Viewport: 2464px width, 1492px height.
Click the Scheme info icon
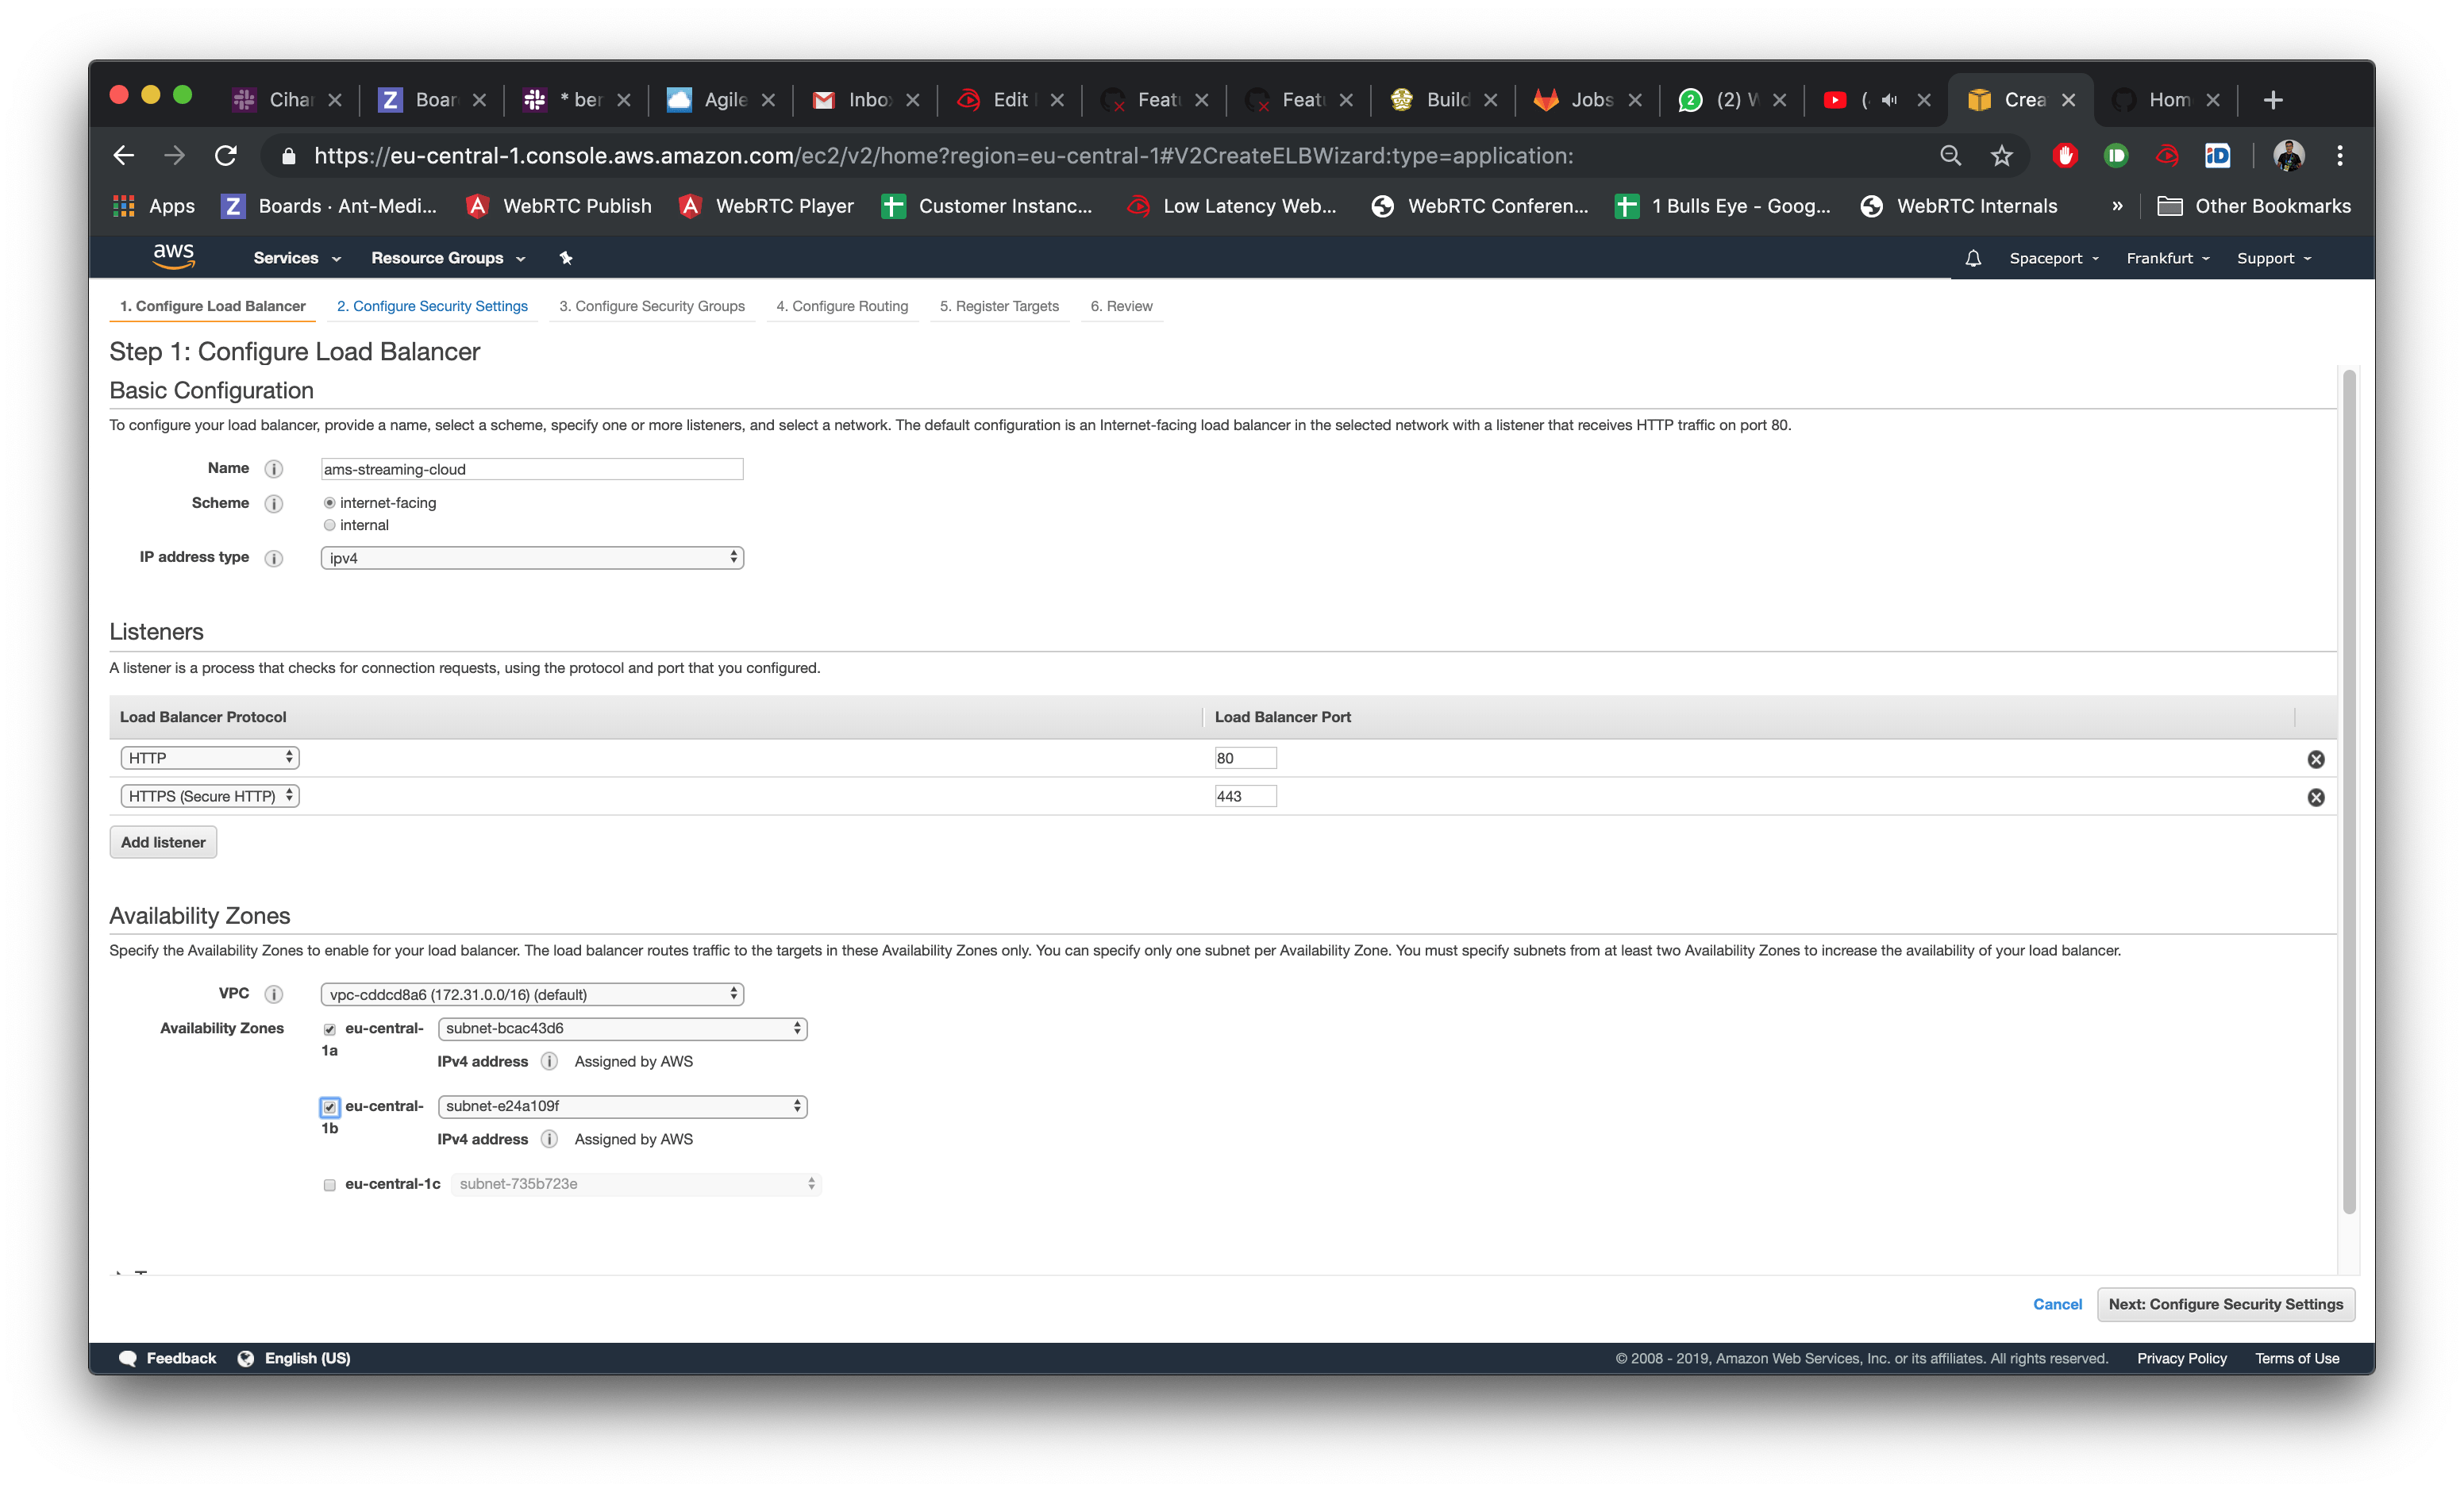(x=273, y=503)
